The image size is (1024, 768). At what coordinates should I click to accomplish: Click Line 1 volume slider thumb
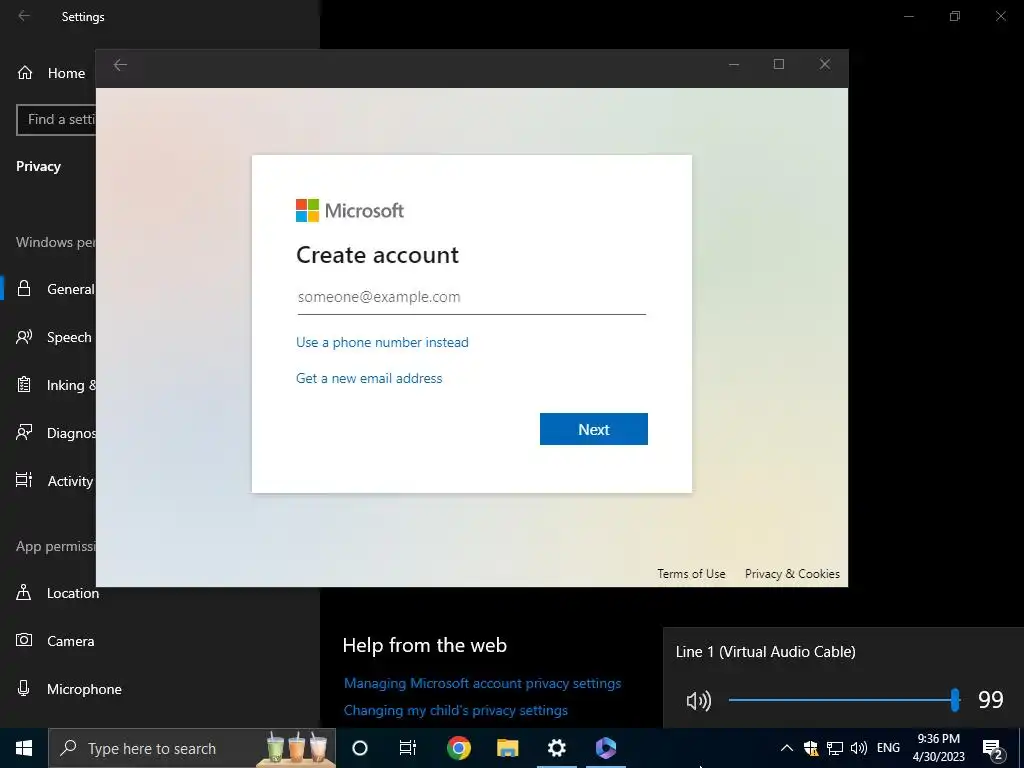955,700
